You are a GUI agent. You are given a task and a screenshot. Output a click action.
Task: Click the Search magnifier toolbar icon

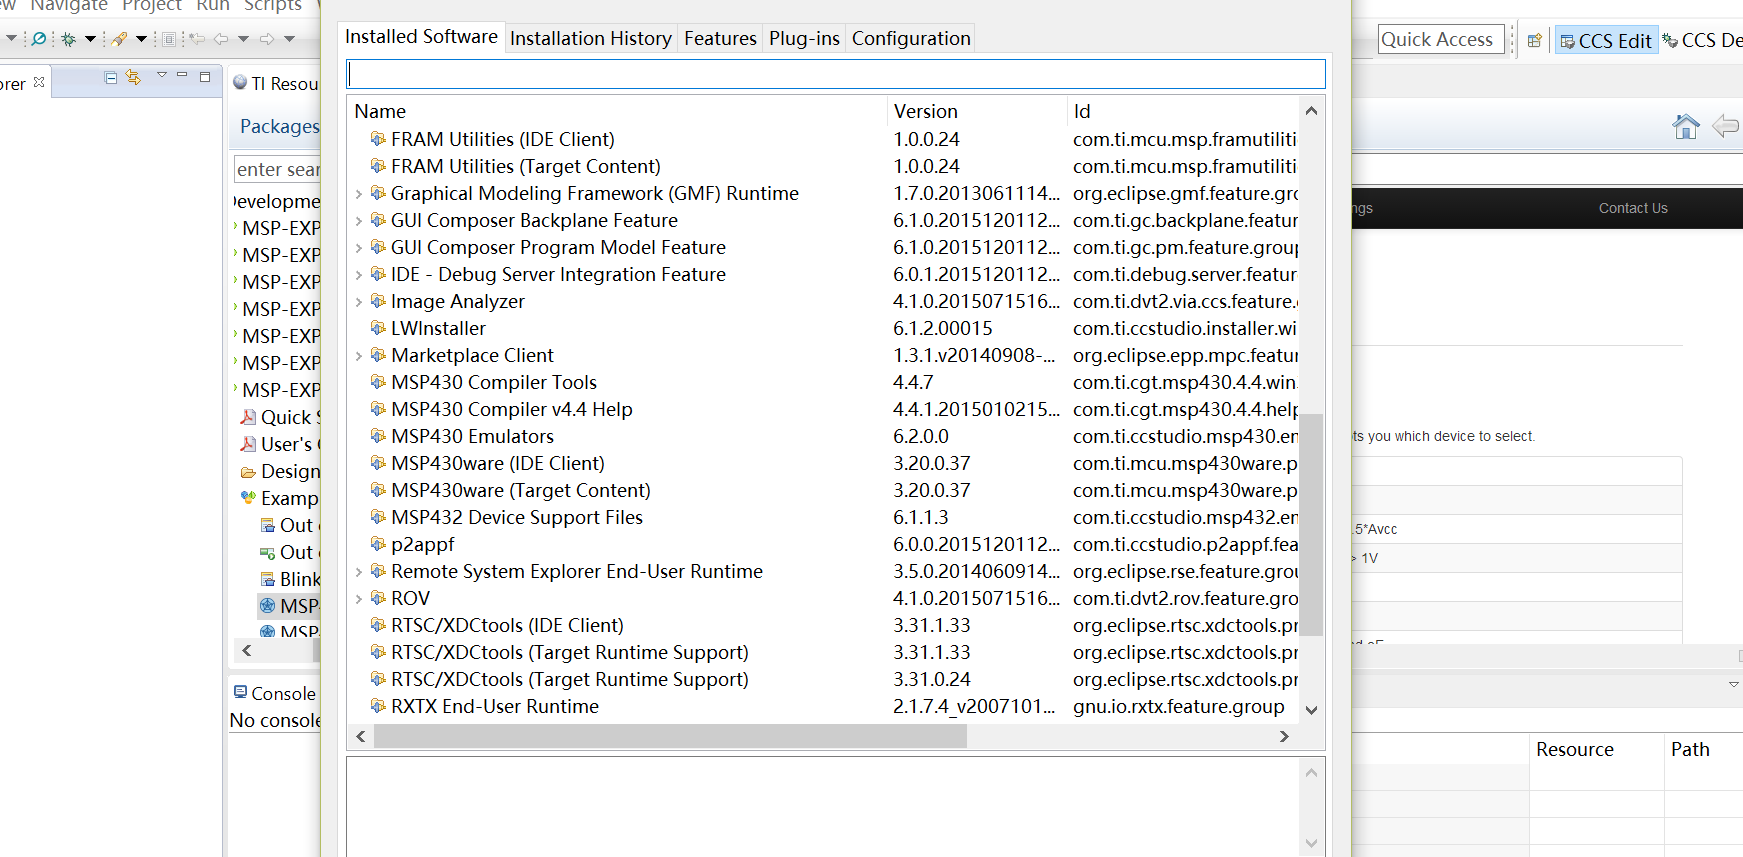pyautogui.click(x=39, y=39)
